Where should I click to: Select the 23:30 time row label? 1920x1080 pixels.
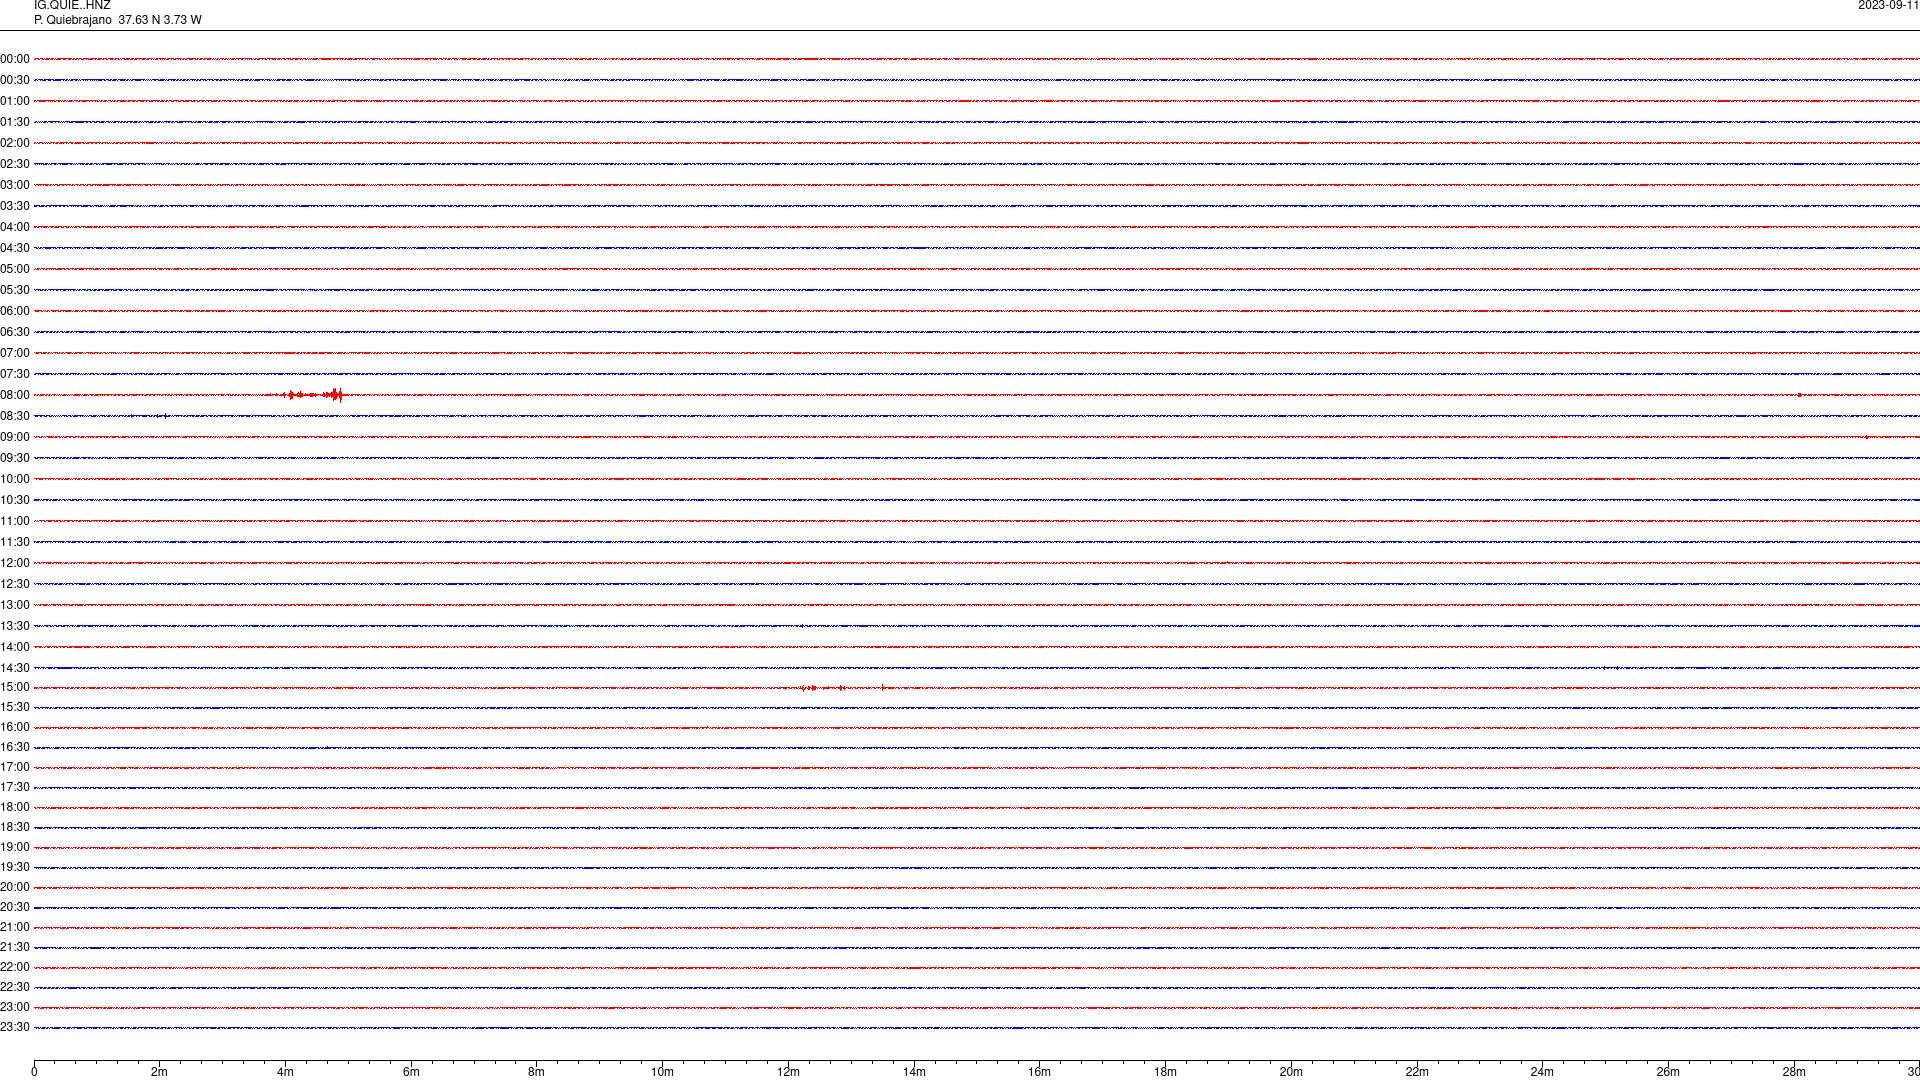(15, 1027)
